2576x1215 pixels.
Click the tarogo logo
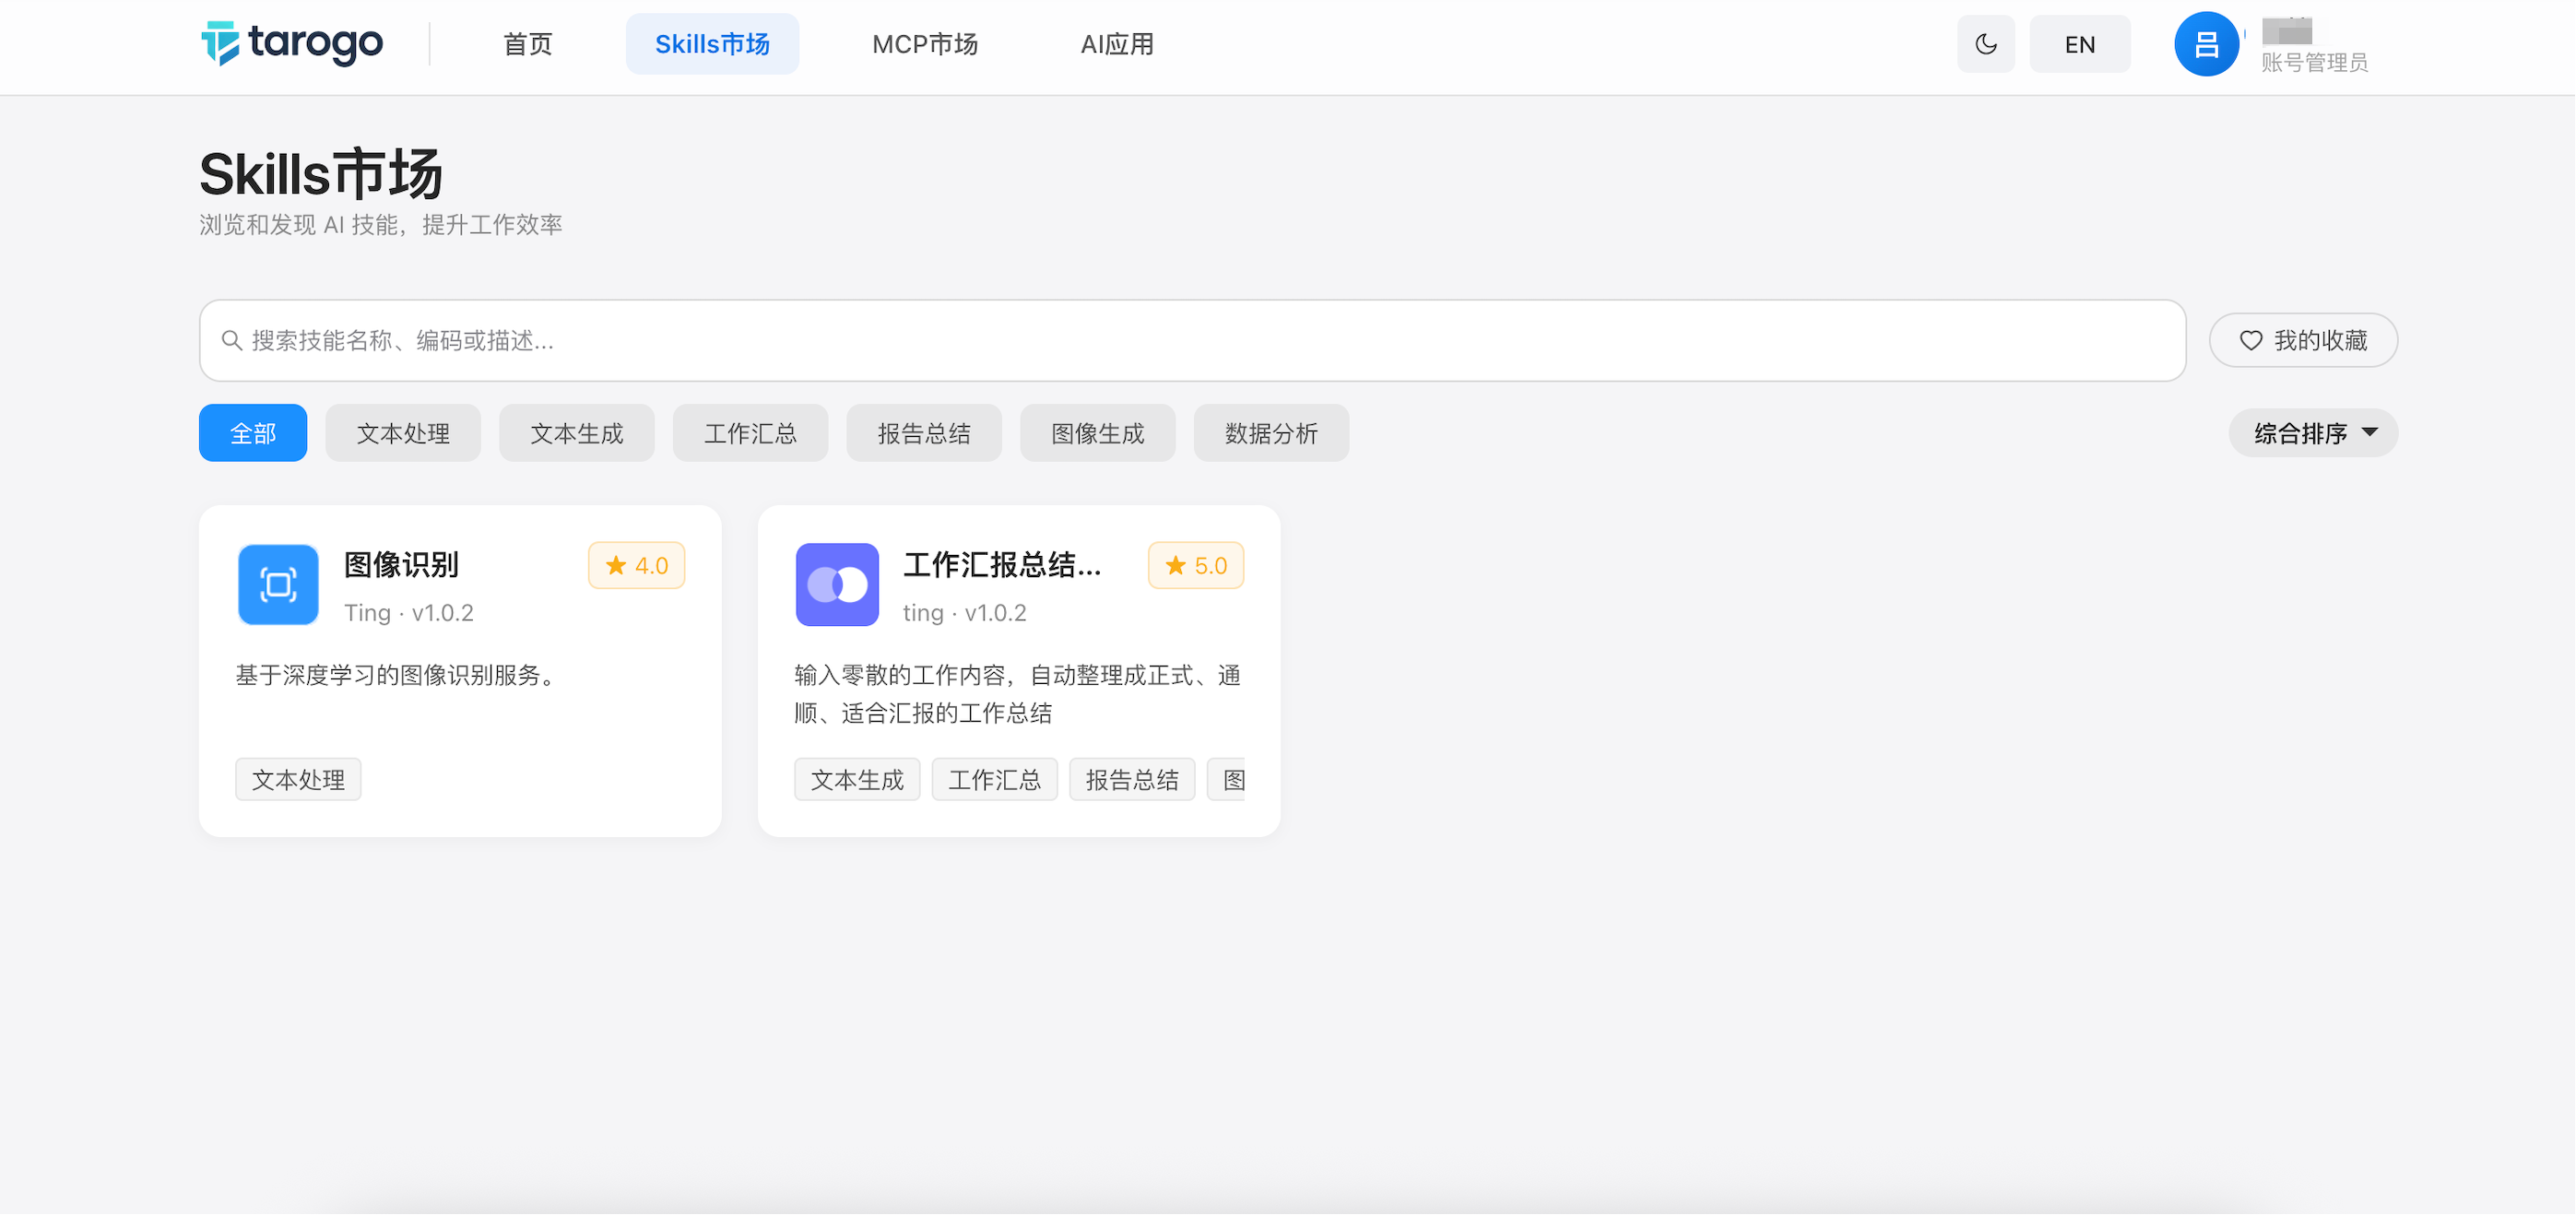291,43
